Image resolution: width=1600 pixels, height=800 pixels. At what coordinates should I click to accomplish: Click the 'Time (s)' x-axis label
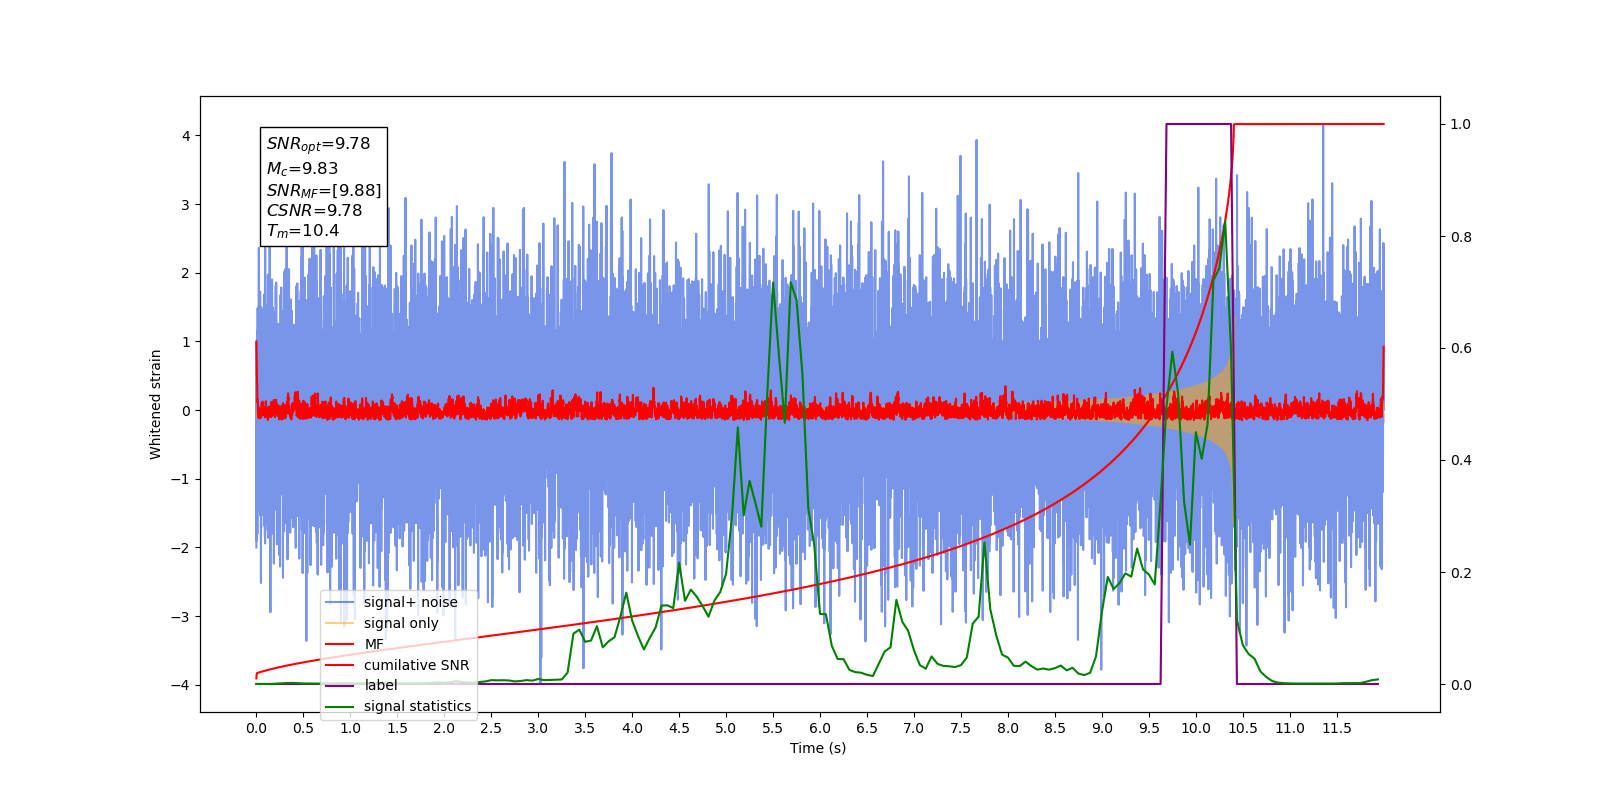click(818, 748)
